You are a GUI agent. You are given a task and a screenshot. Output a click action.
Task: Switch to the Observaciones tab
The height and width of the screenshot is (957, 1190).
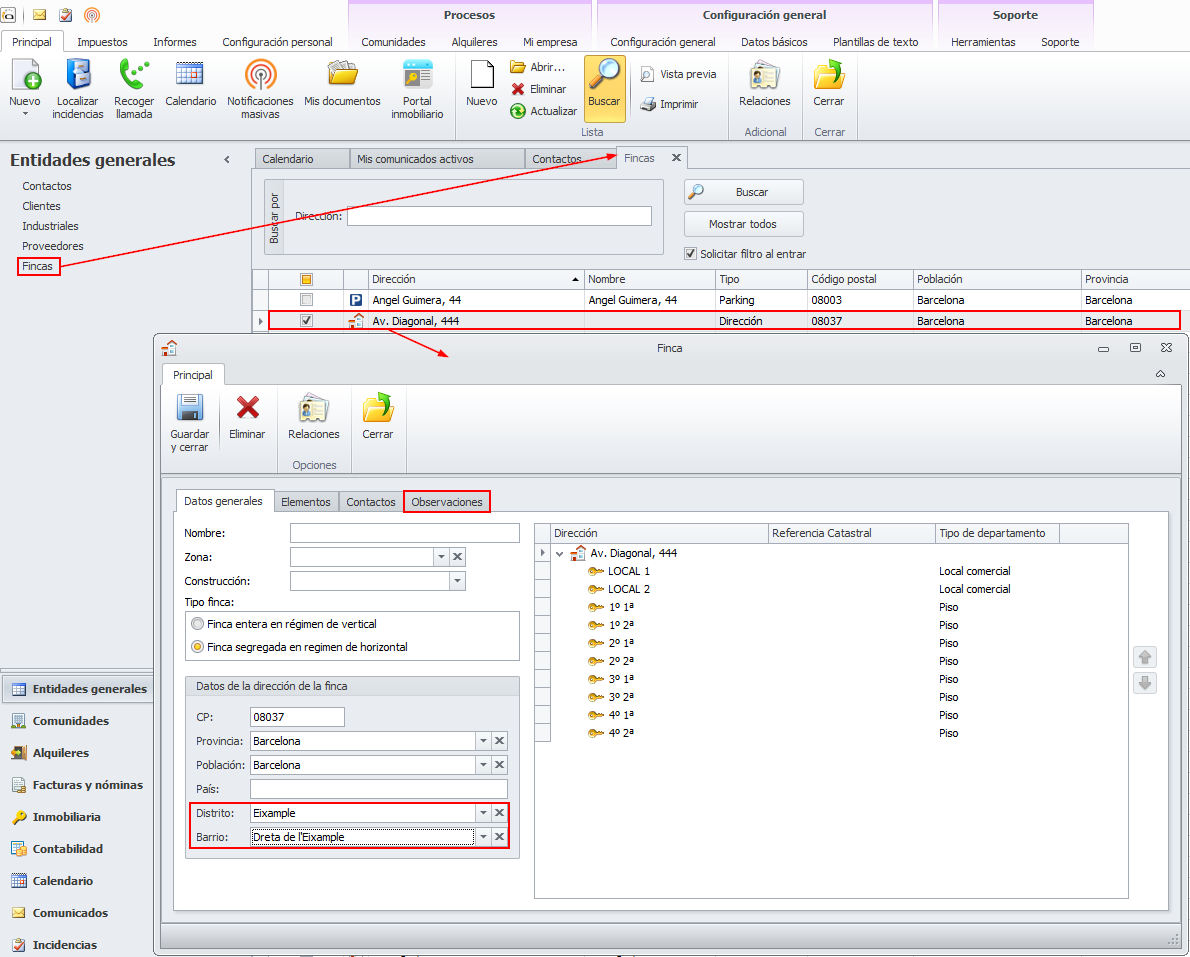(447, 502)
